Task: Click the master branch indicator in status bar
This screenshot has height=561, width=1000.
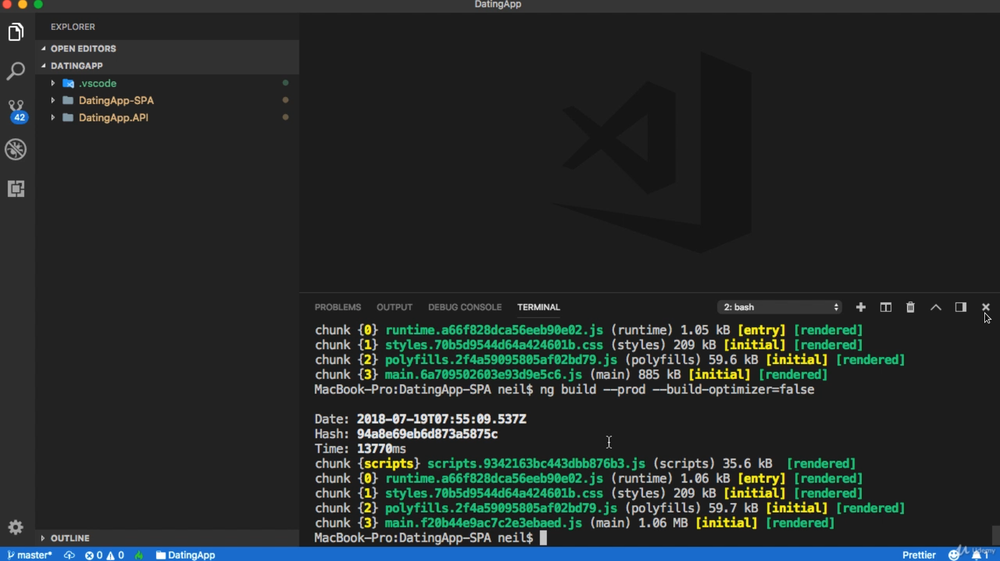Action: (29, 555)
